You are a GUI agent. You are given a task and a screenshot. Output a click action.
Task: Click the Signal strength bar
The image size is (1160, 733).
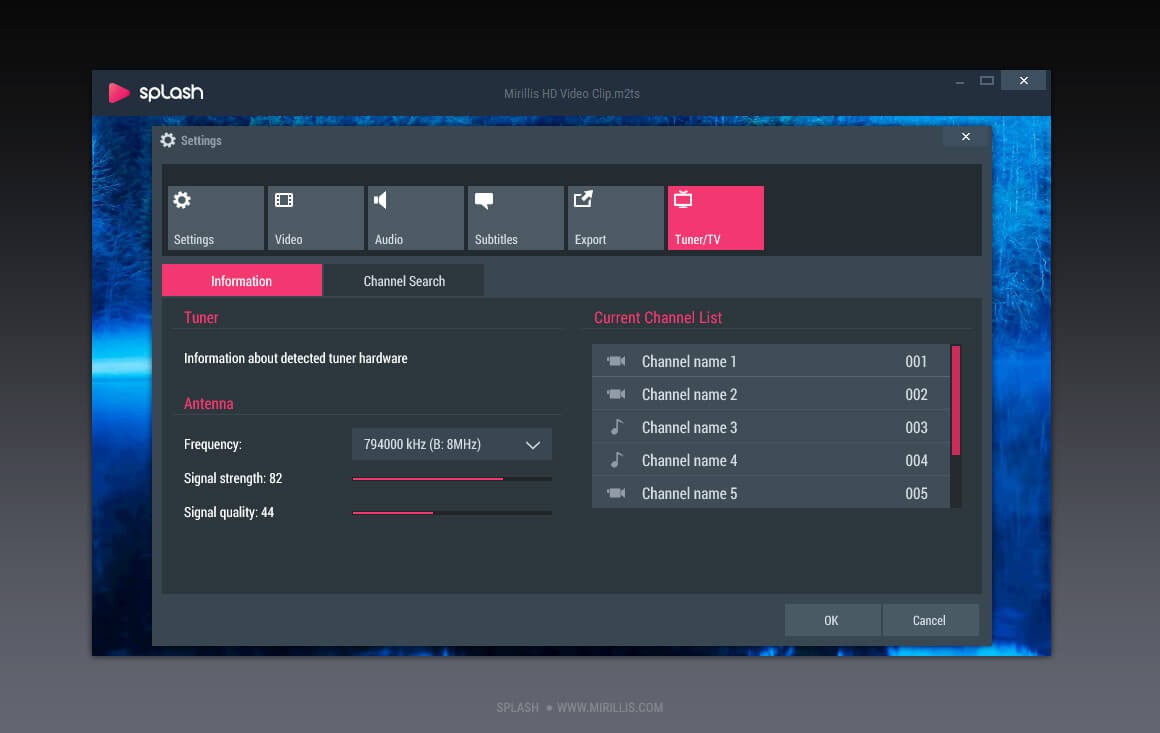pyautogui.click(x=452, y=479)
